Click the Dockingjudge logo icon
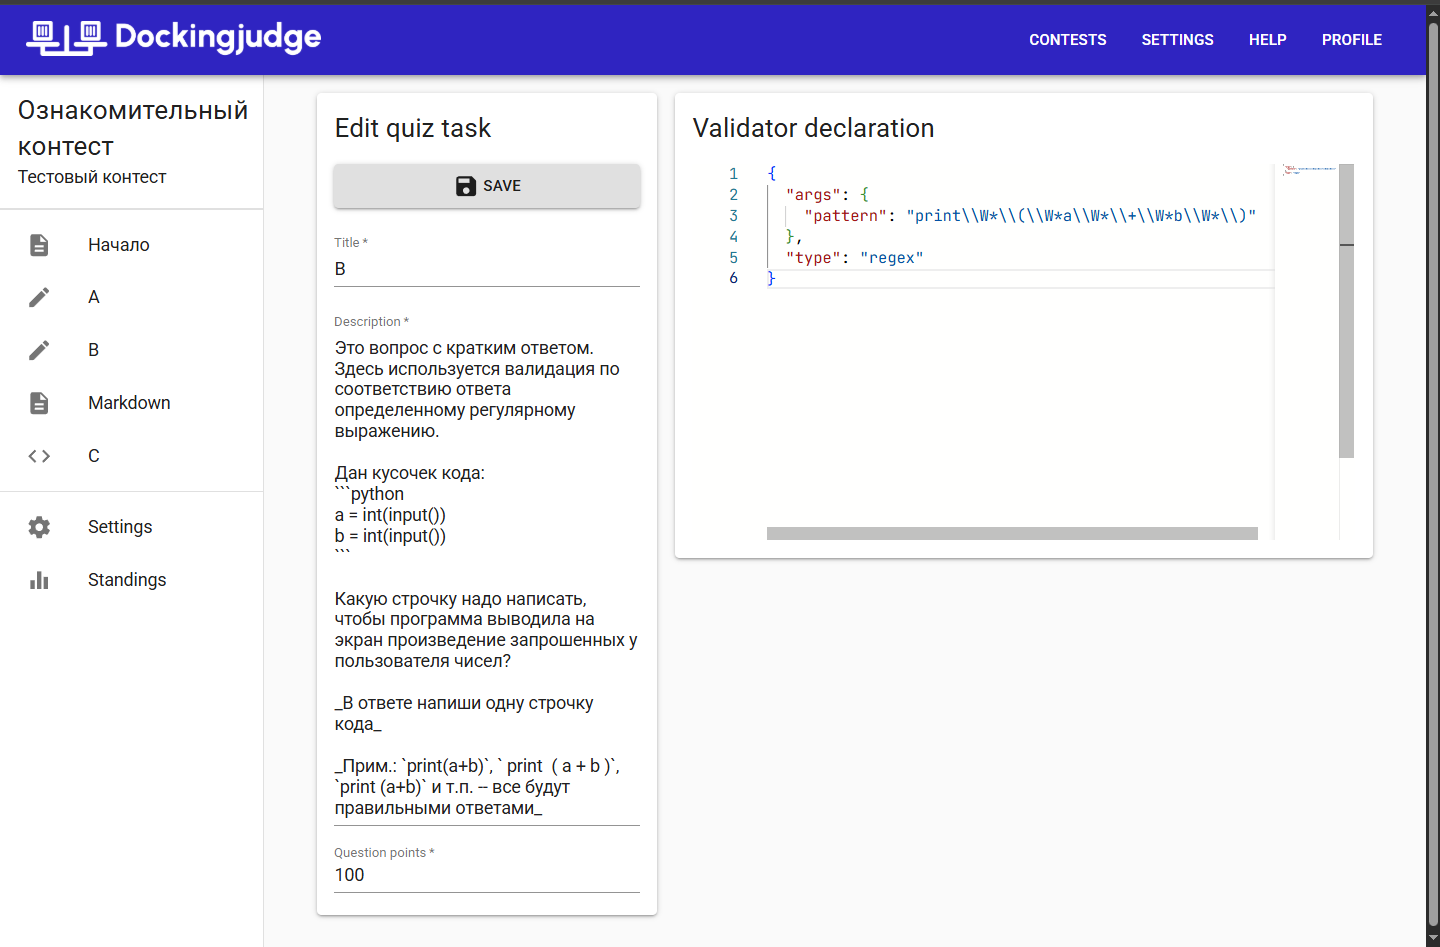Screen dimensions: 1440x947 coord(66,38)
